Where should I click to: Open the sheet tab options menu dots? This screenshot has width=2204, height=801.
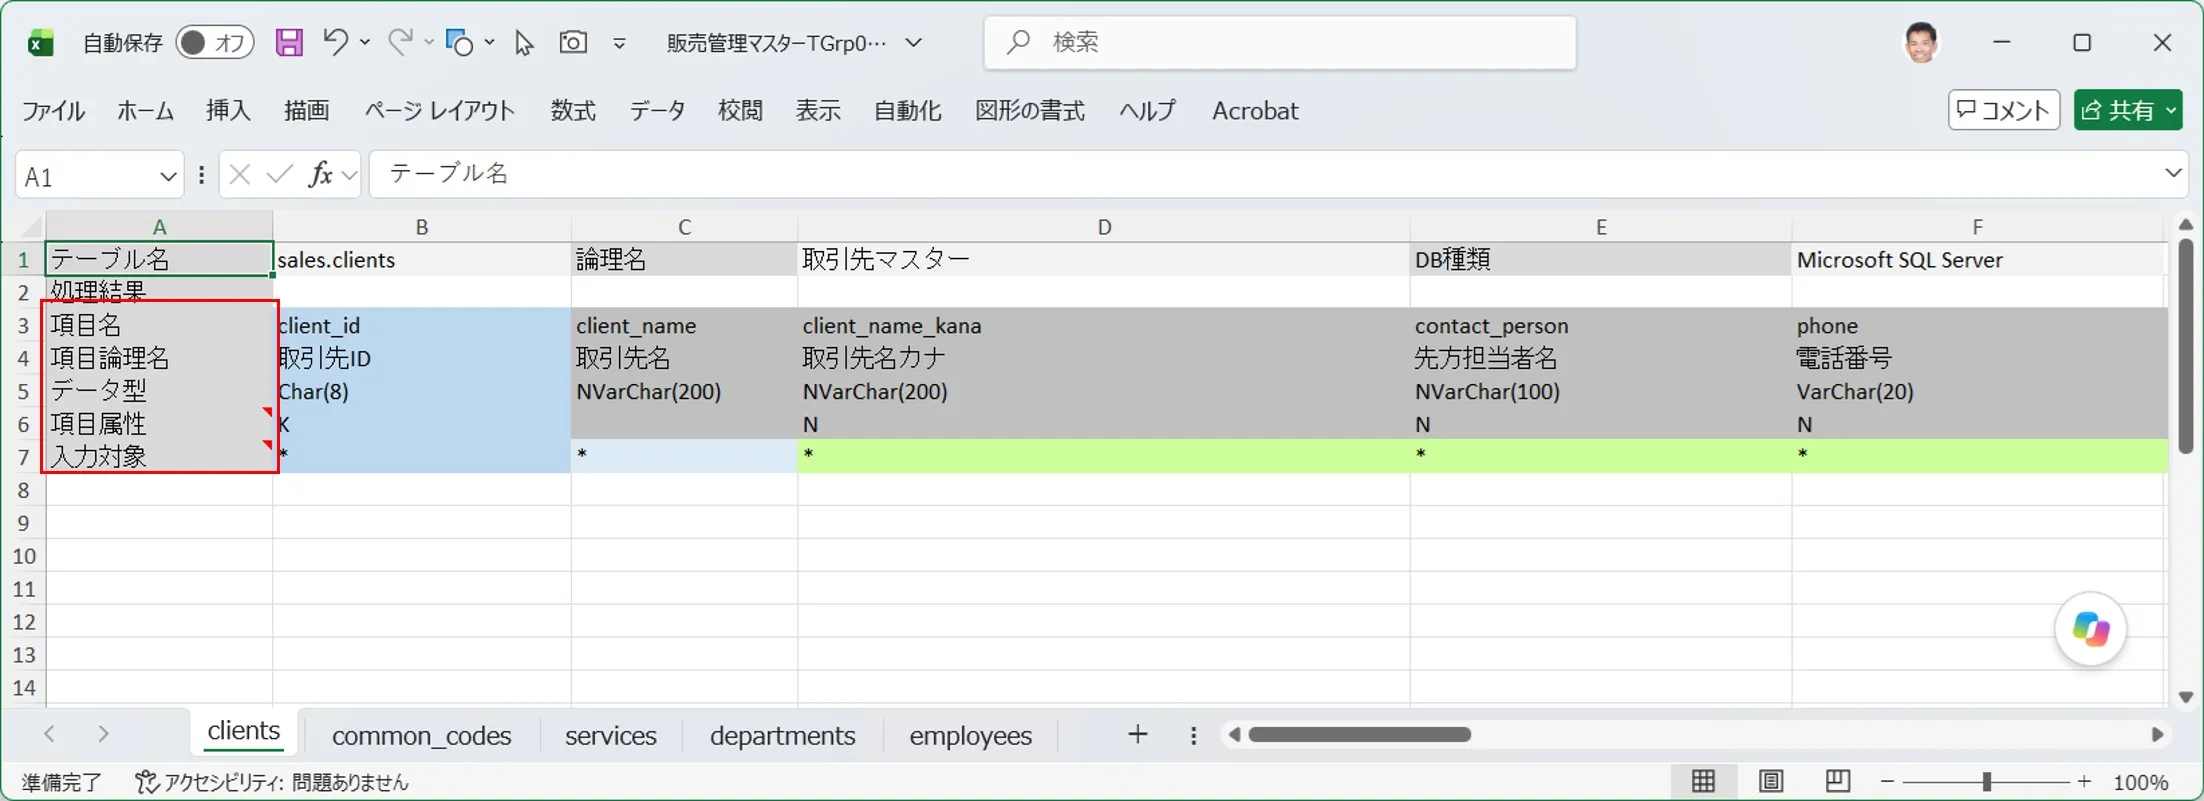pyautogui.click(x=1193, y=736)
